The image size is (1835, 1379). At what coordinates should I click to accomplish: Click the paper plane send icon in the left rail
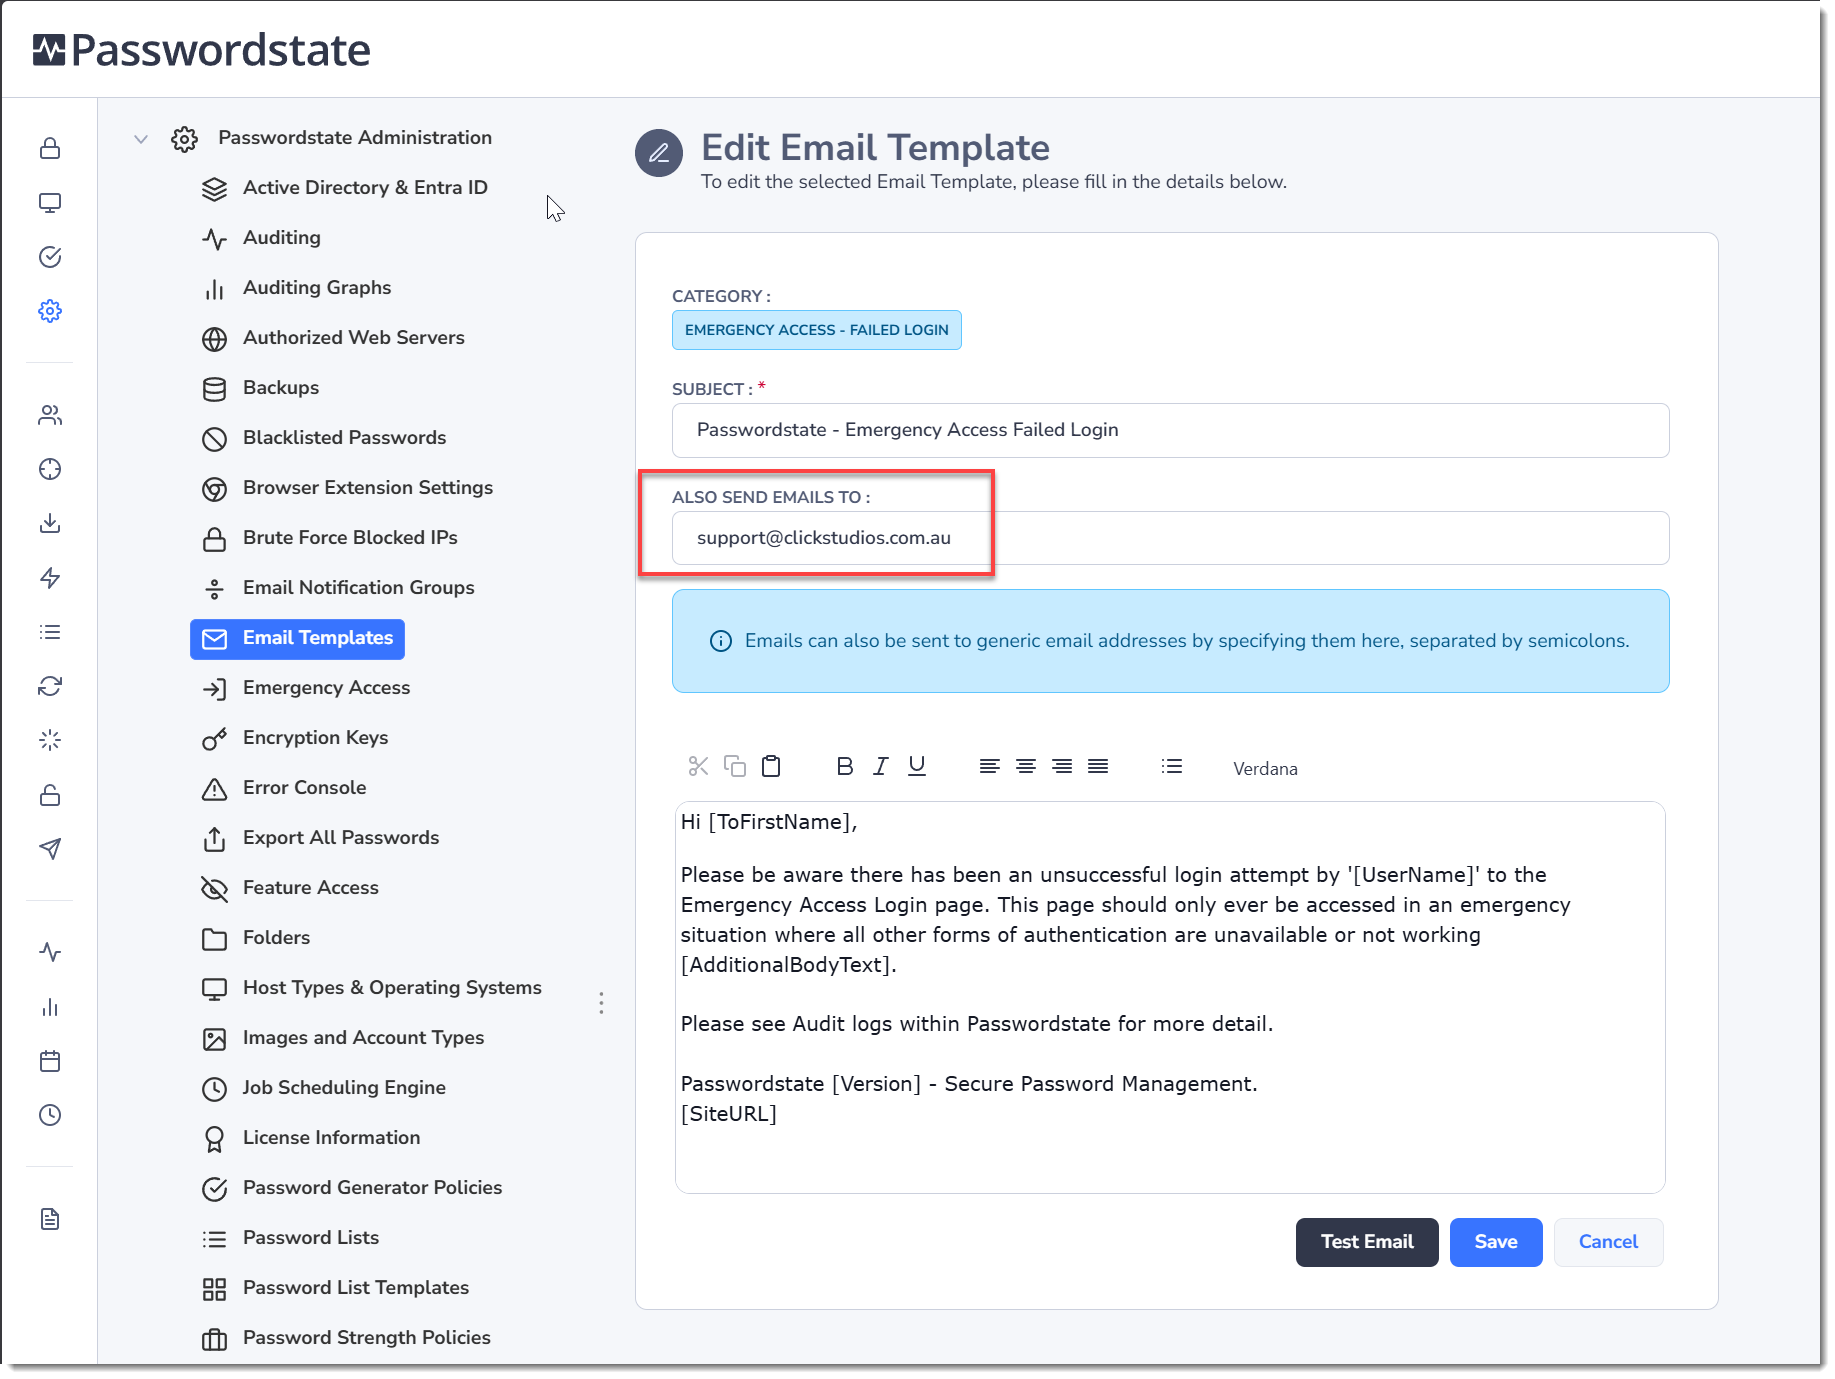click(50, 849)
